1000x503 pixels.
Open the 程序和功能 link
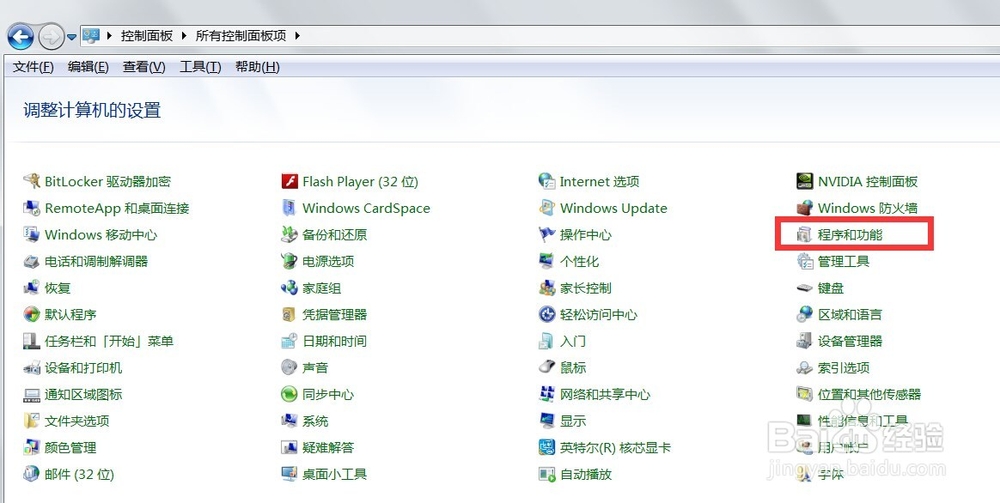(x=850, y=235)
